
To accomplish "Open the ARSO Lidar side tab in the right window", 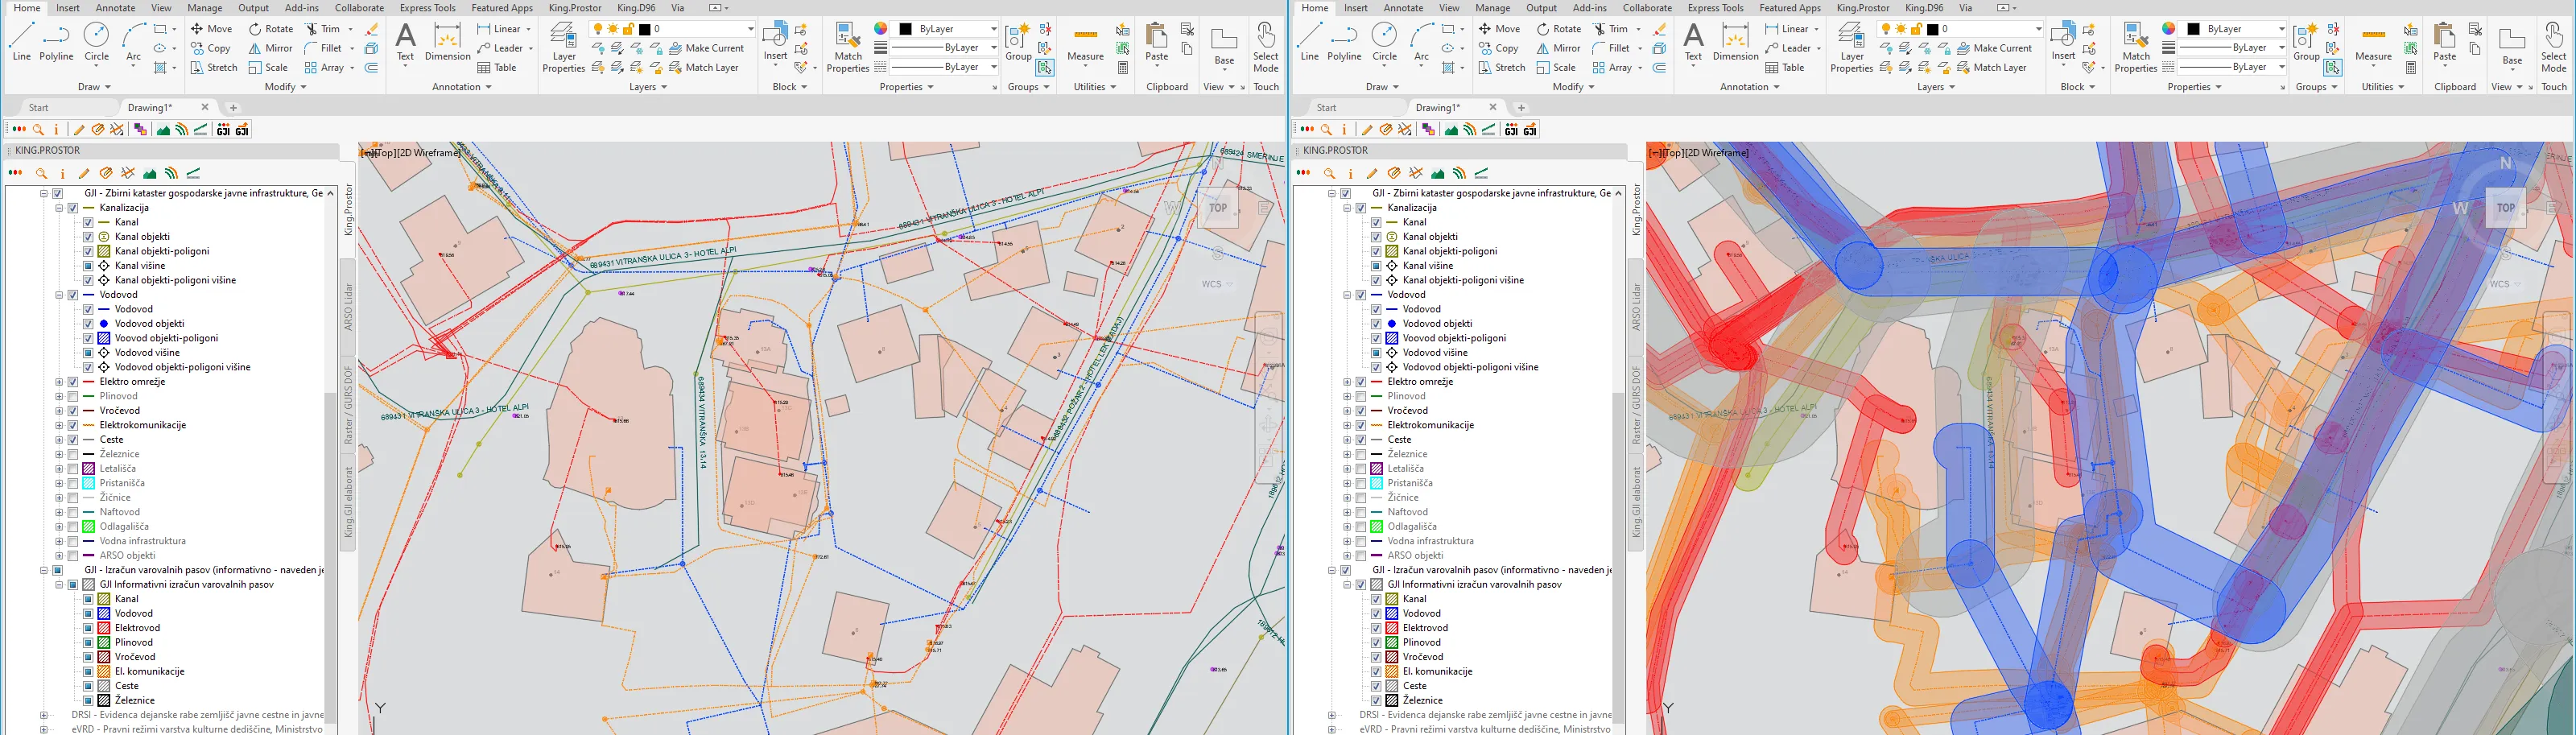I will point(1636,306).
